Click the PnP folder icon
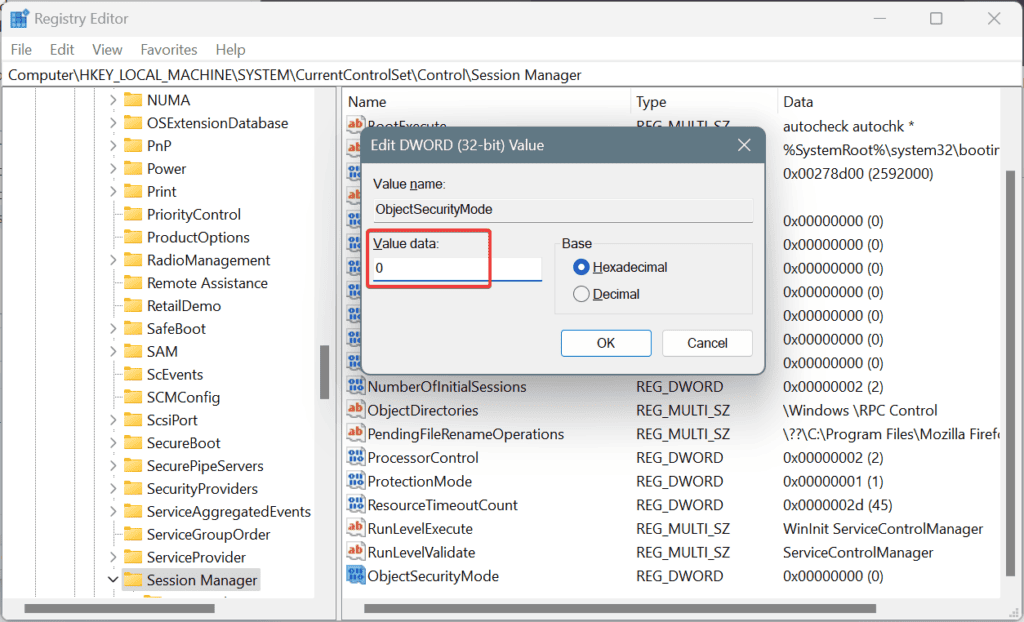This screenshot has height=622, width=1024. (133, 146)
